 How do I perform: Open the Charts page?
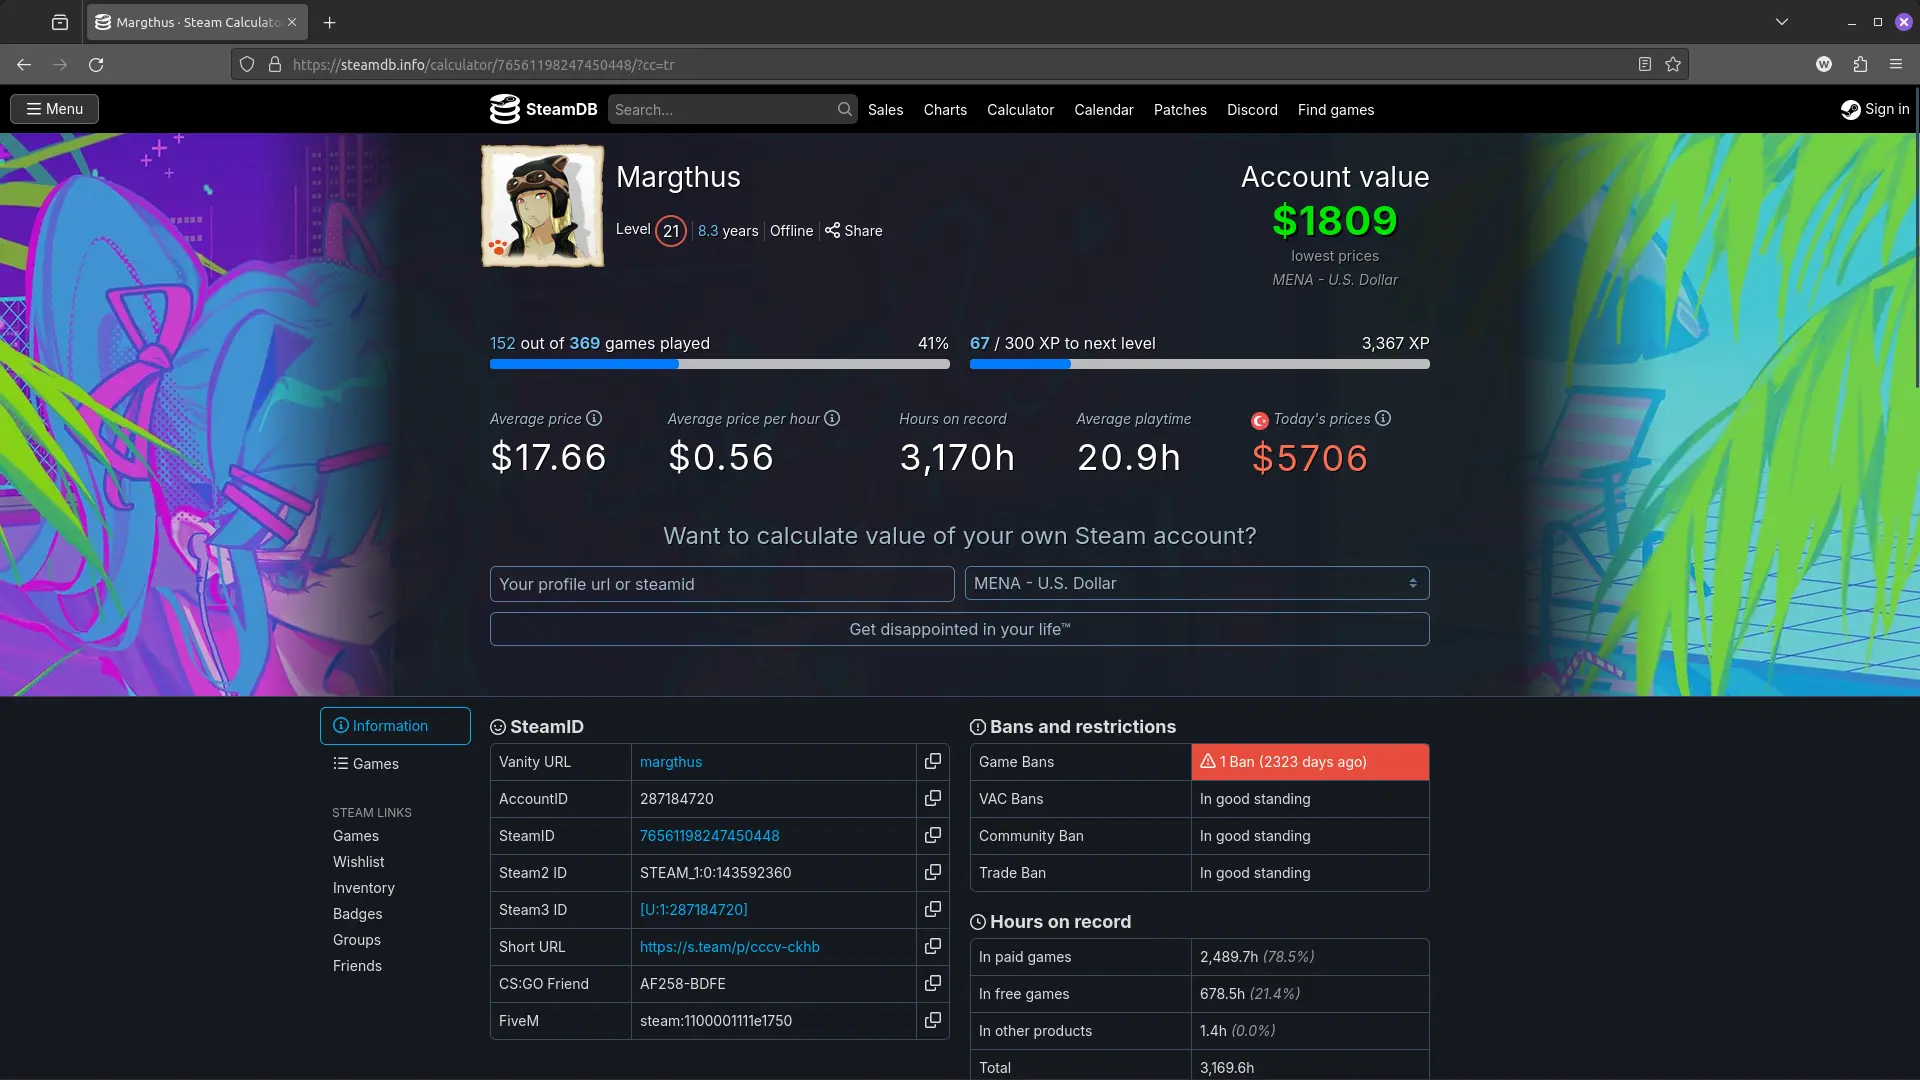click(x=945, y=109)
